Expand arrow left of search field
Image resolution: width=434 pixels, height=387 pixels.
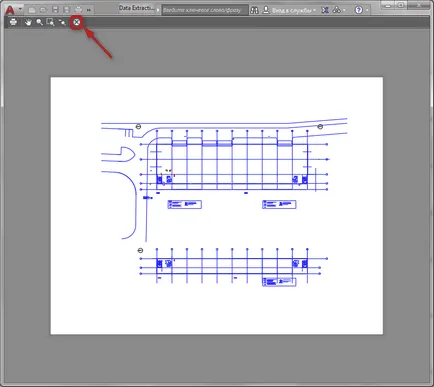[x=158, y=10]
